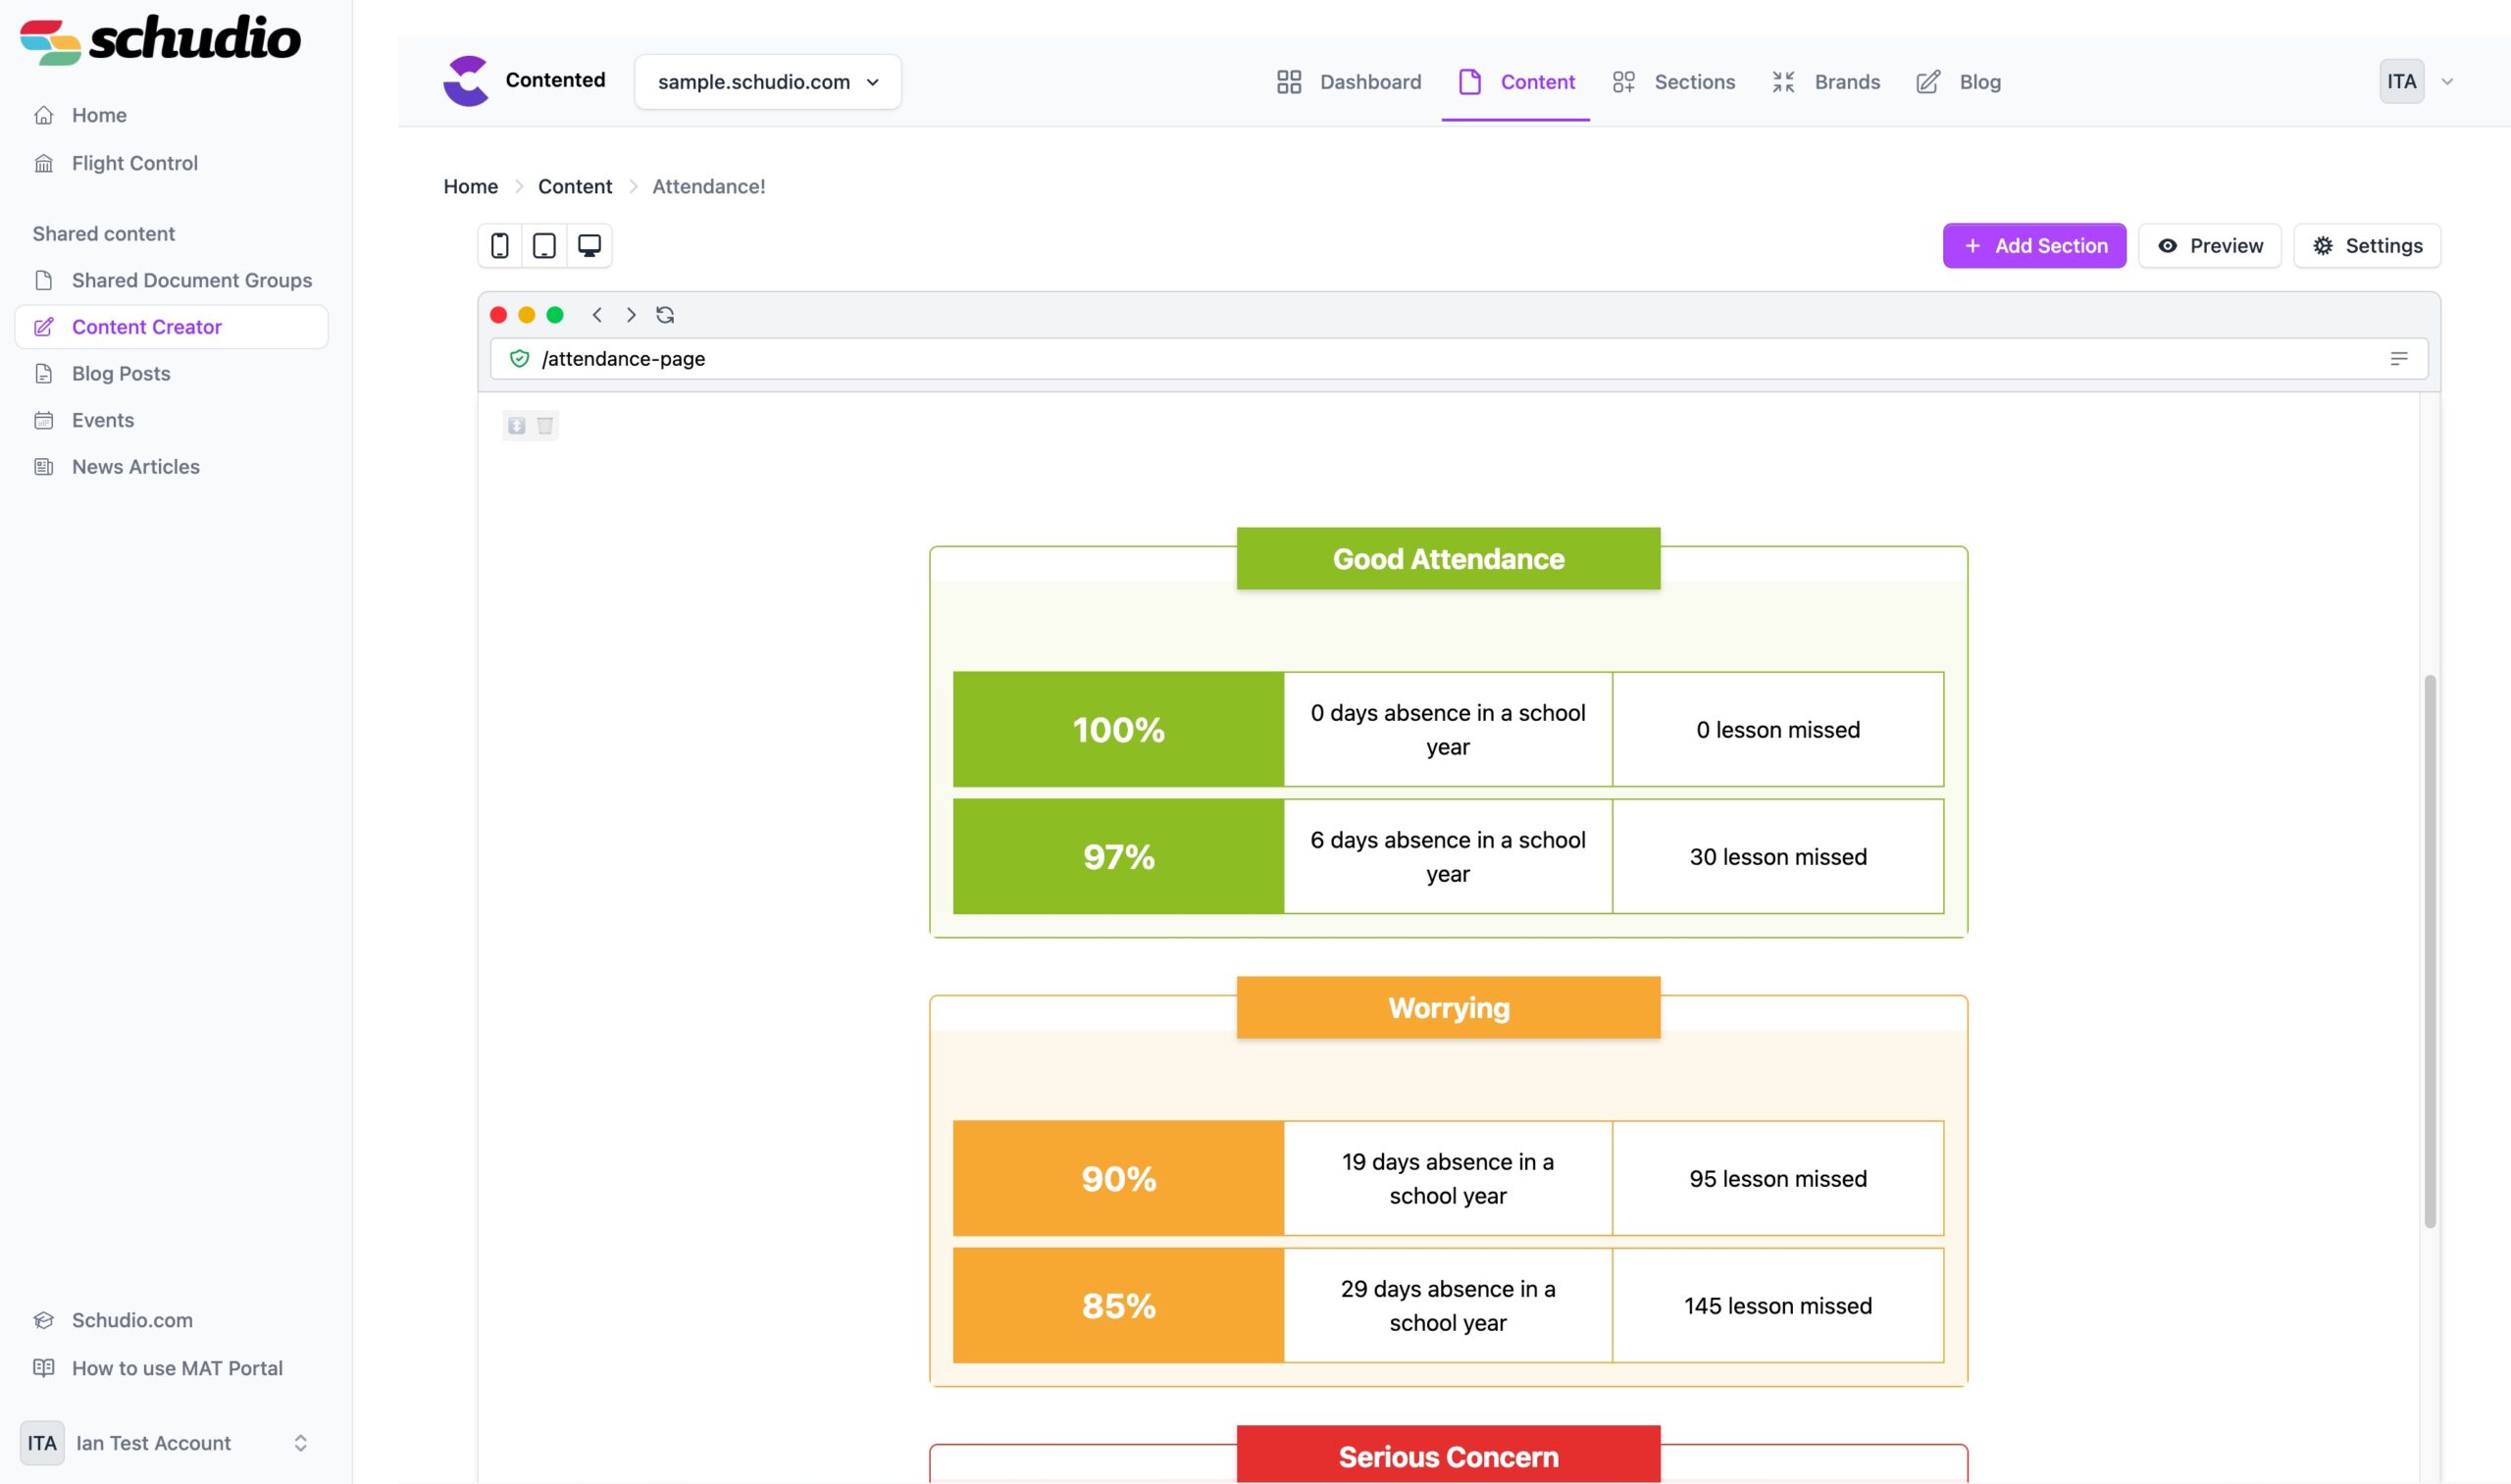Open the sample.schudio.com site dropdown
The image size is (2511, 1484).
point(767,82)
